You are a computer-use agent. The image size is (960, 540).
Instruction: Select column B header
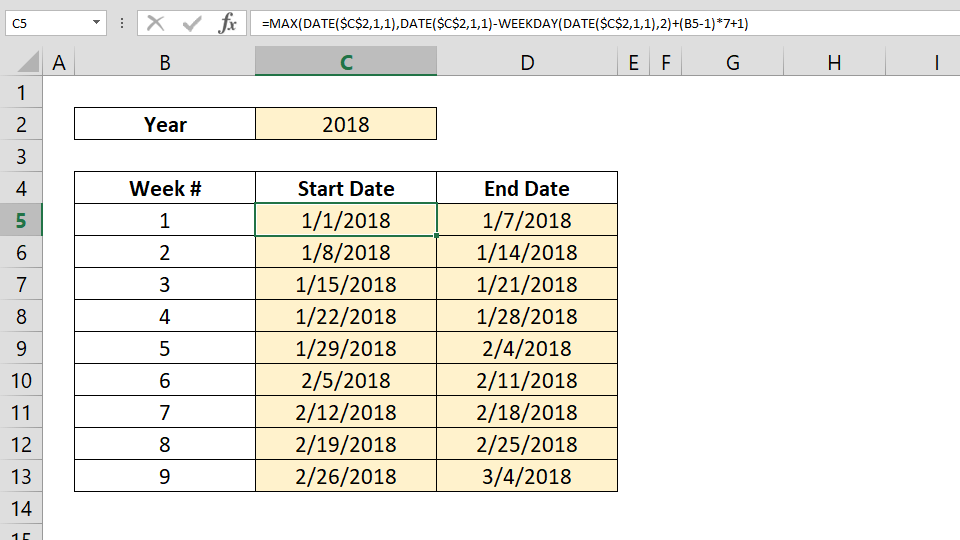click(165, 62)
